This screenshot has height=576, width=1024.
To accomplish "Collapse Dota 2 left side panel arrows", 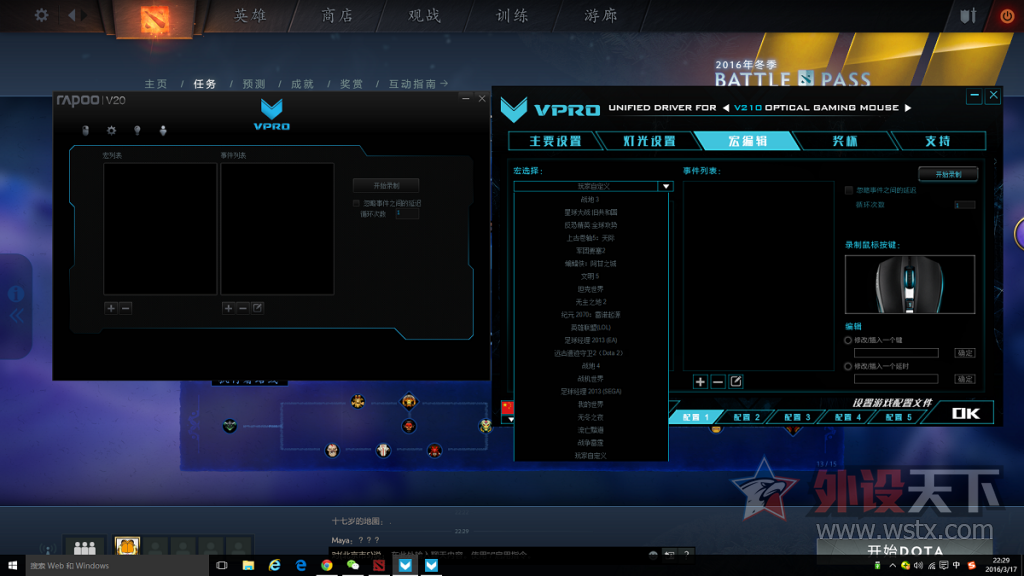I will 17,316.
